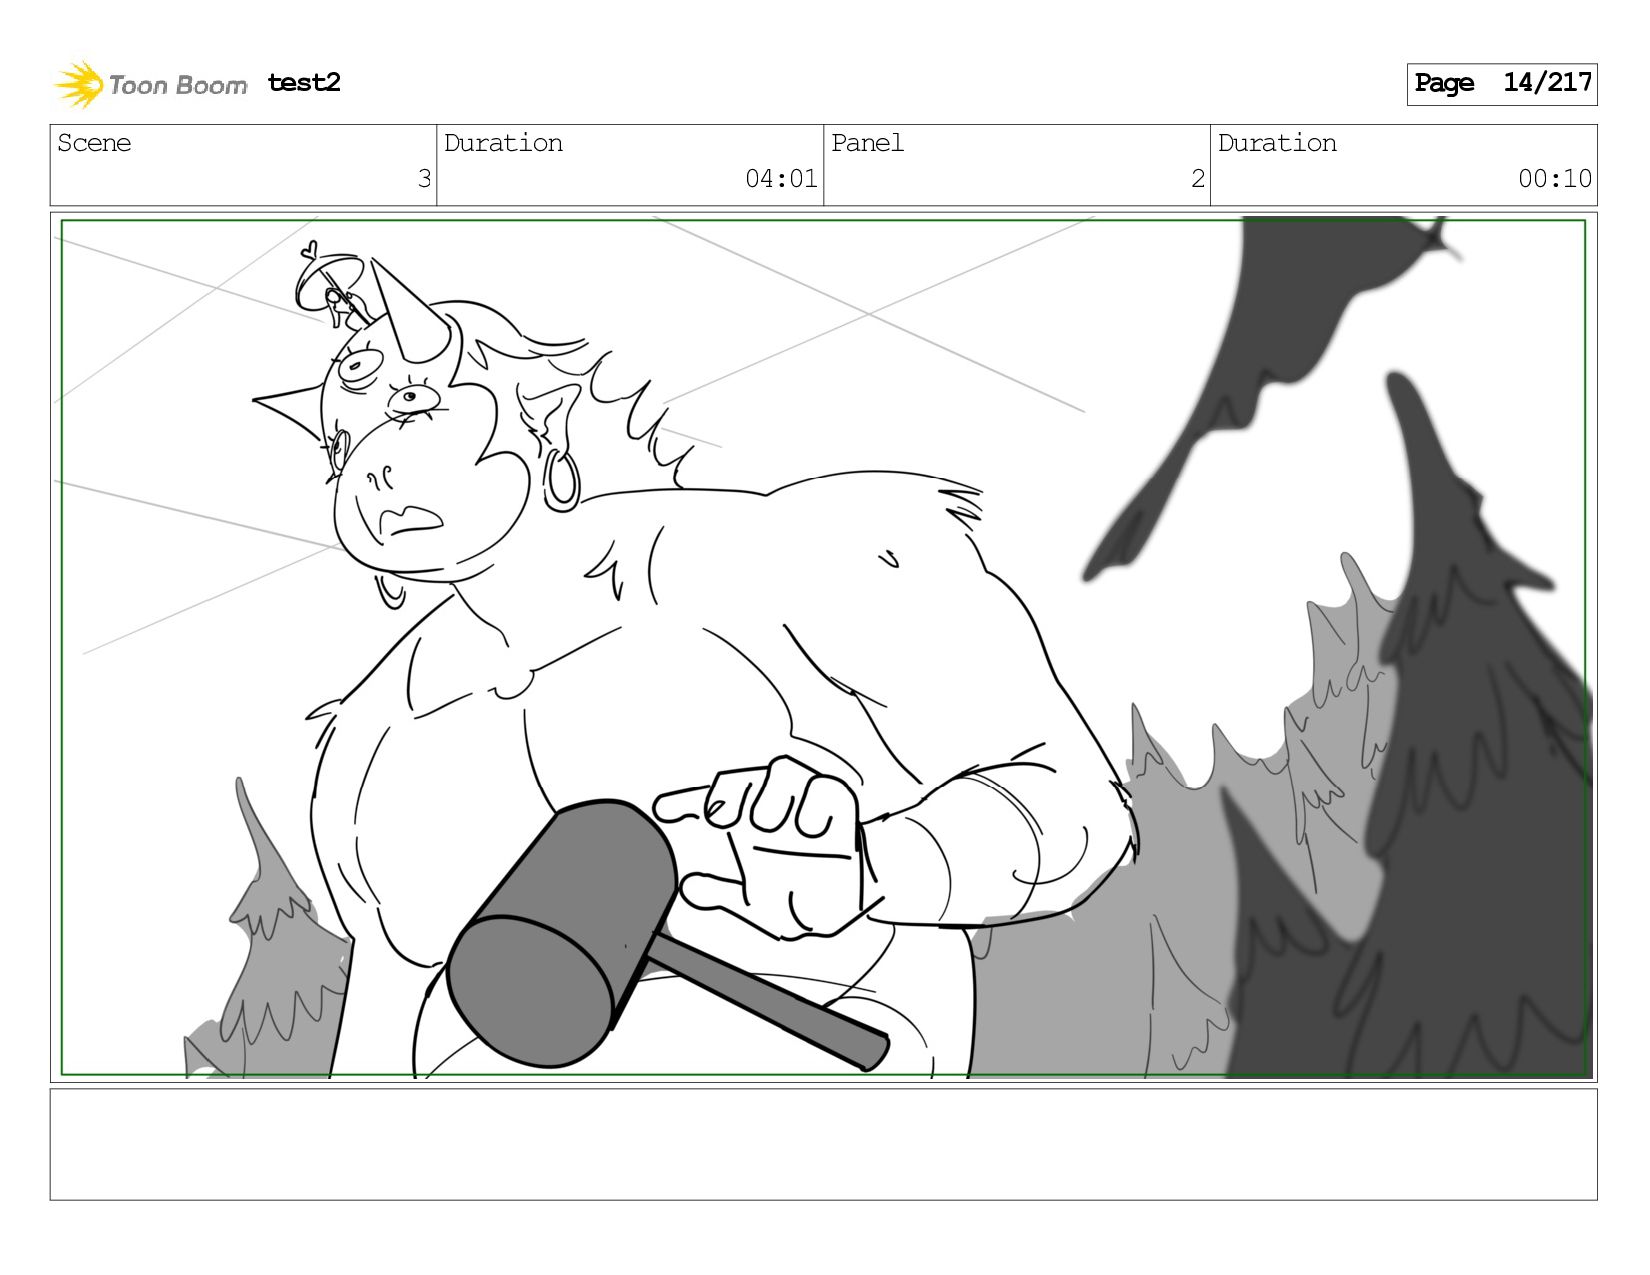This screenshot has width=1650, height=1275.
Task: Click the Page 14/217 indicator
Action: point(1502,84)
